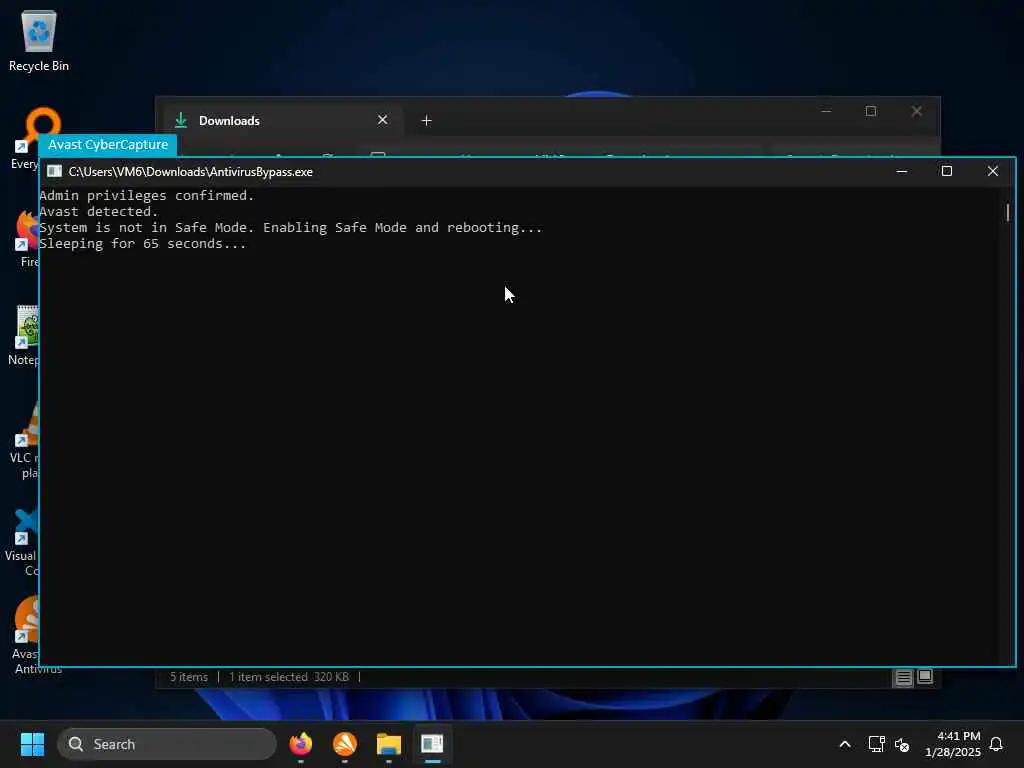Show hidden system tray icons
The height and width of the screenshot is (768, 1024).
pyautogui.click(x=844, y=744)
